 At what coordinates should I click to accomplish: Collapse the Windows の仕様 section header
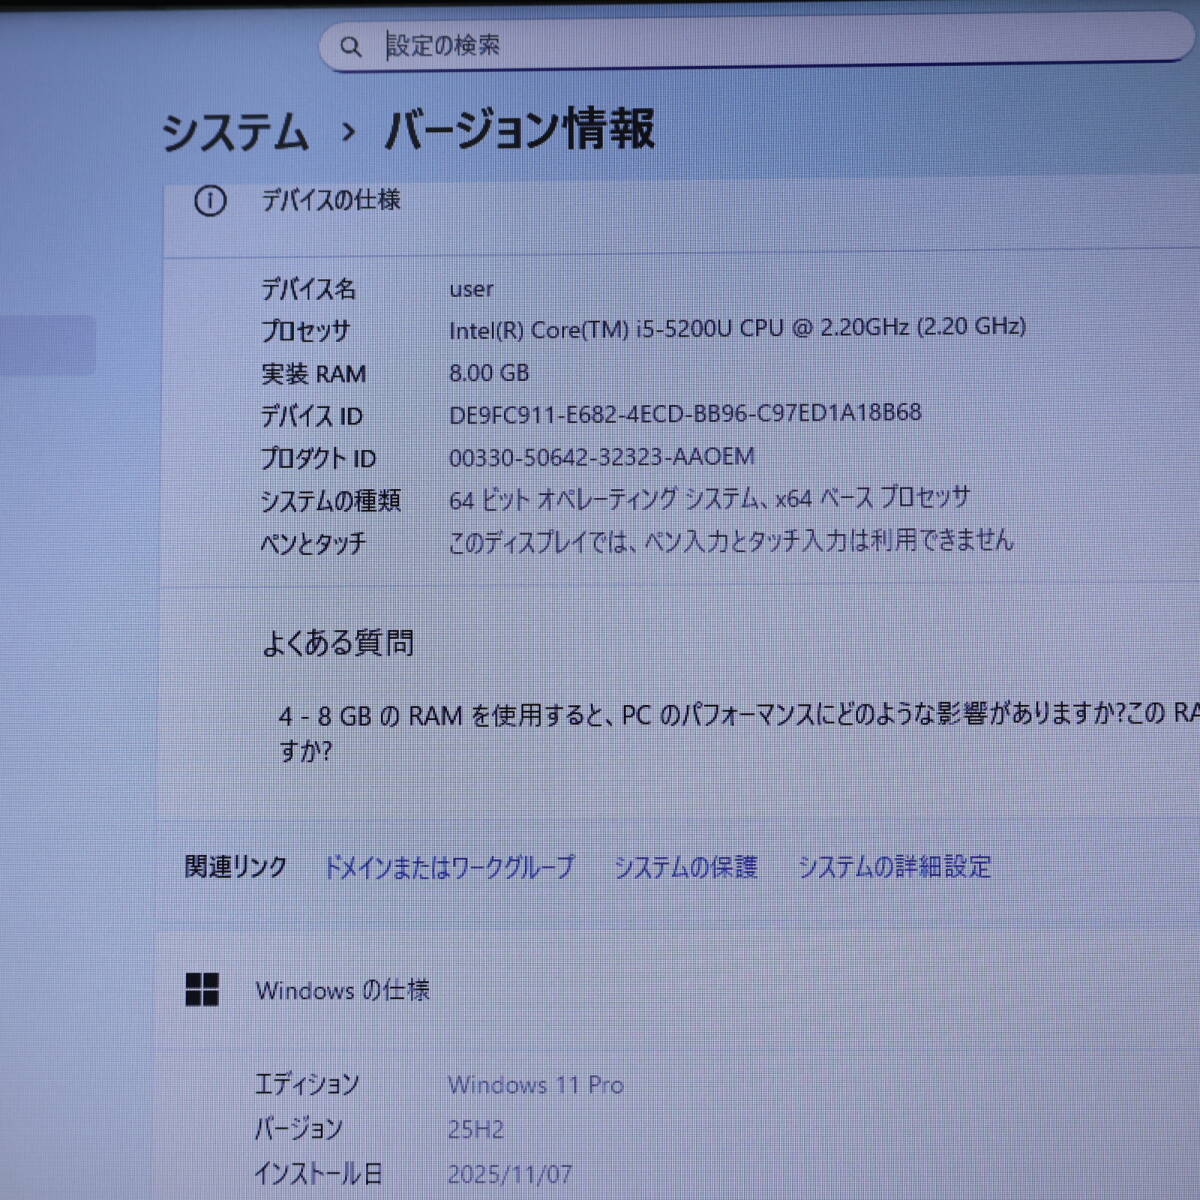[678, 990]
